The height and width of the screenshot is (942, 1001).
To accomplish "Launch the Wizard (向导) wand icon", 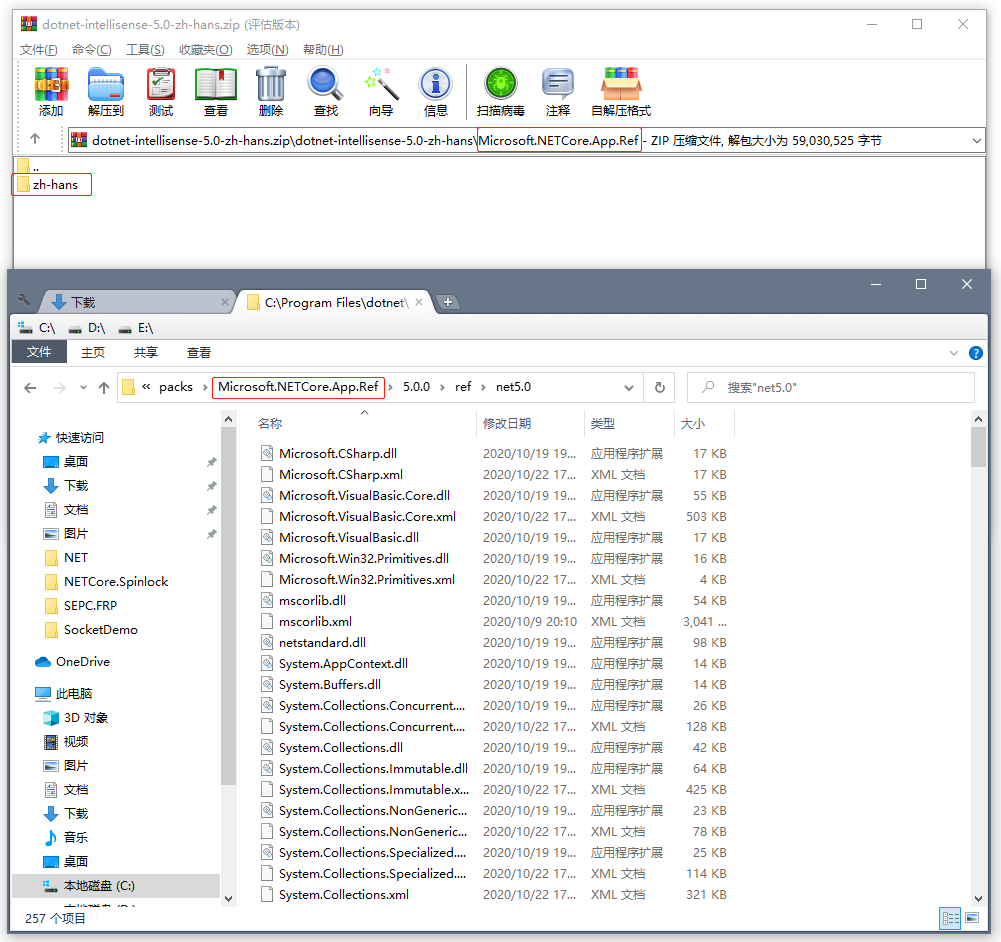I will pos(381,91).
